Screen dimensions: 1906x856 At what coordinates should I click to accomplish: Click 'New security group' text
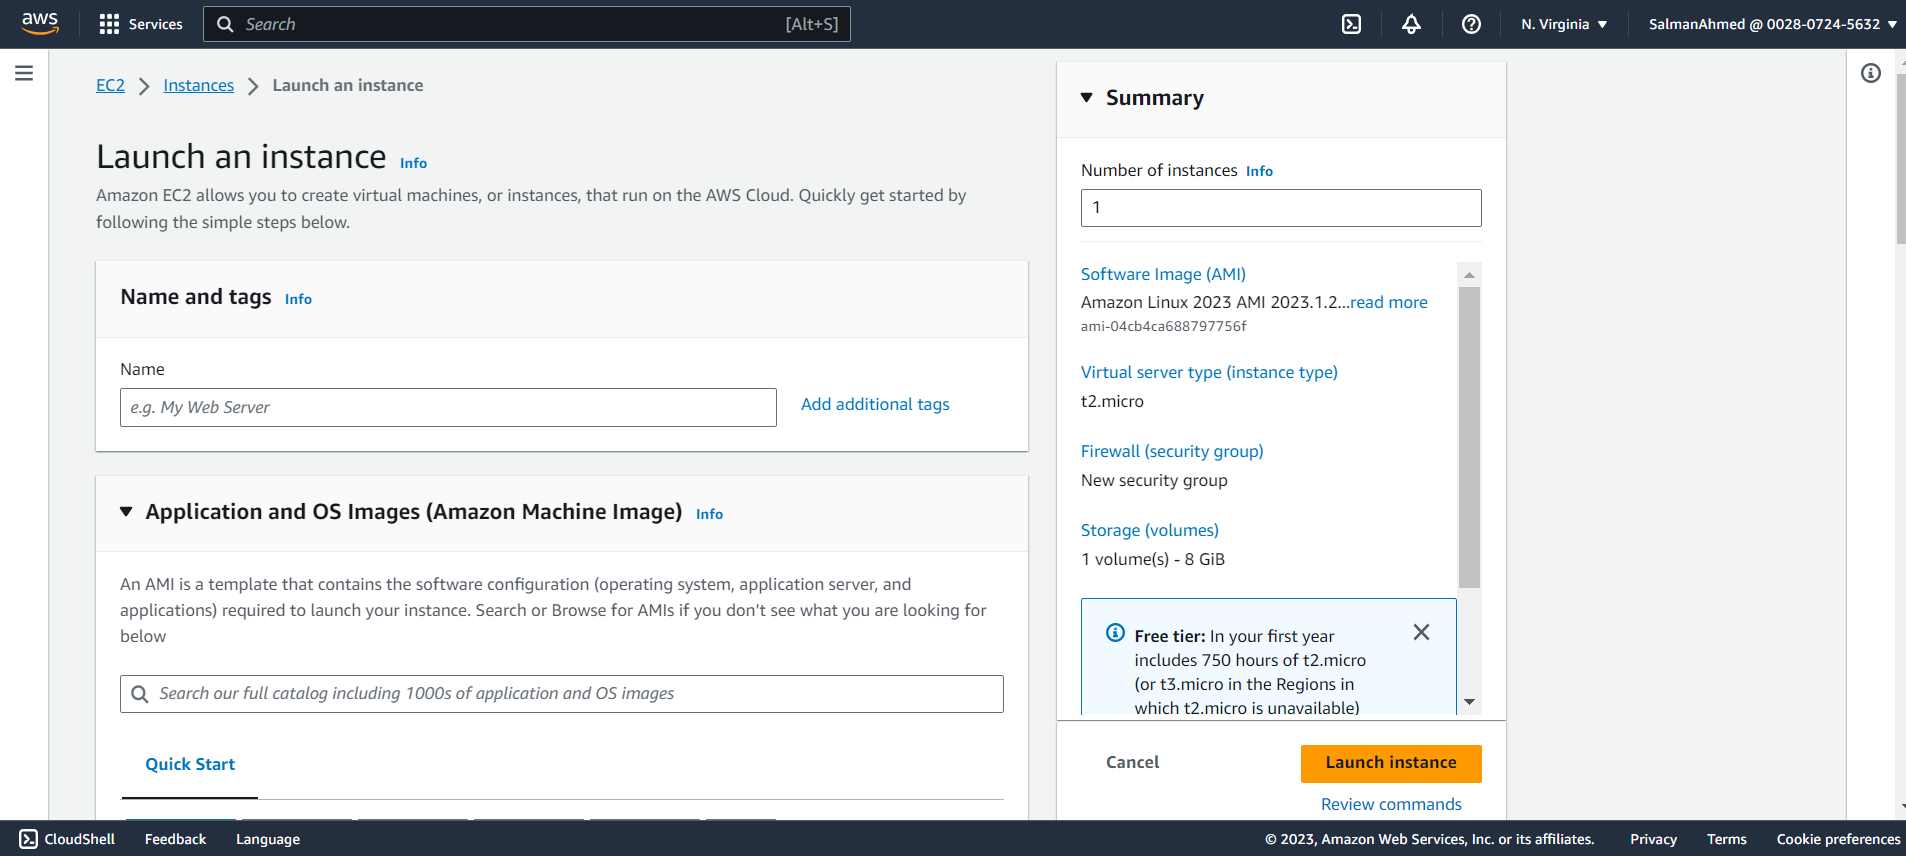[x=1154, y=480]
